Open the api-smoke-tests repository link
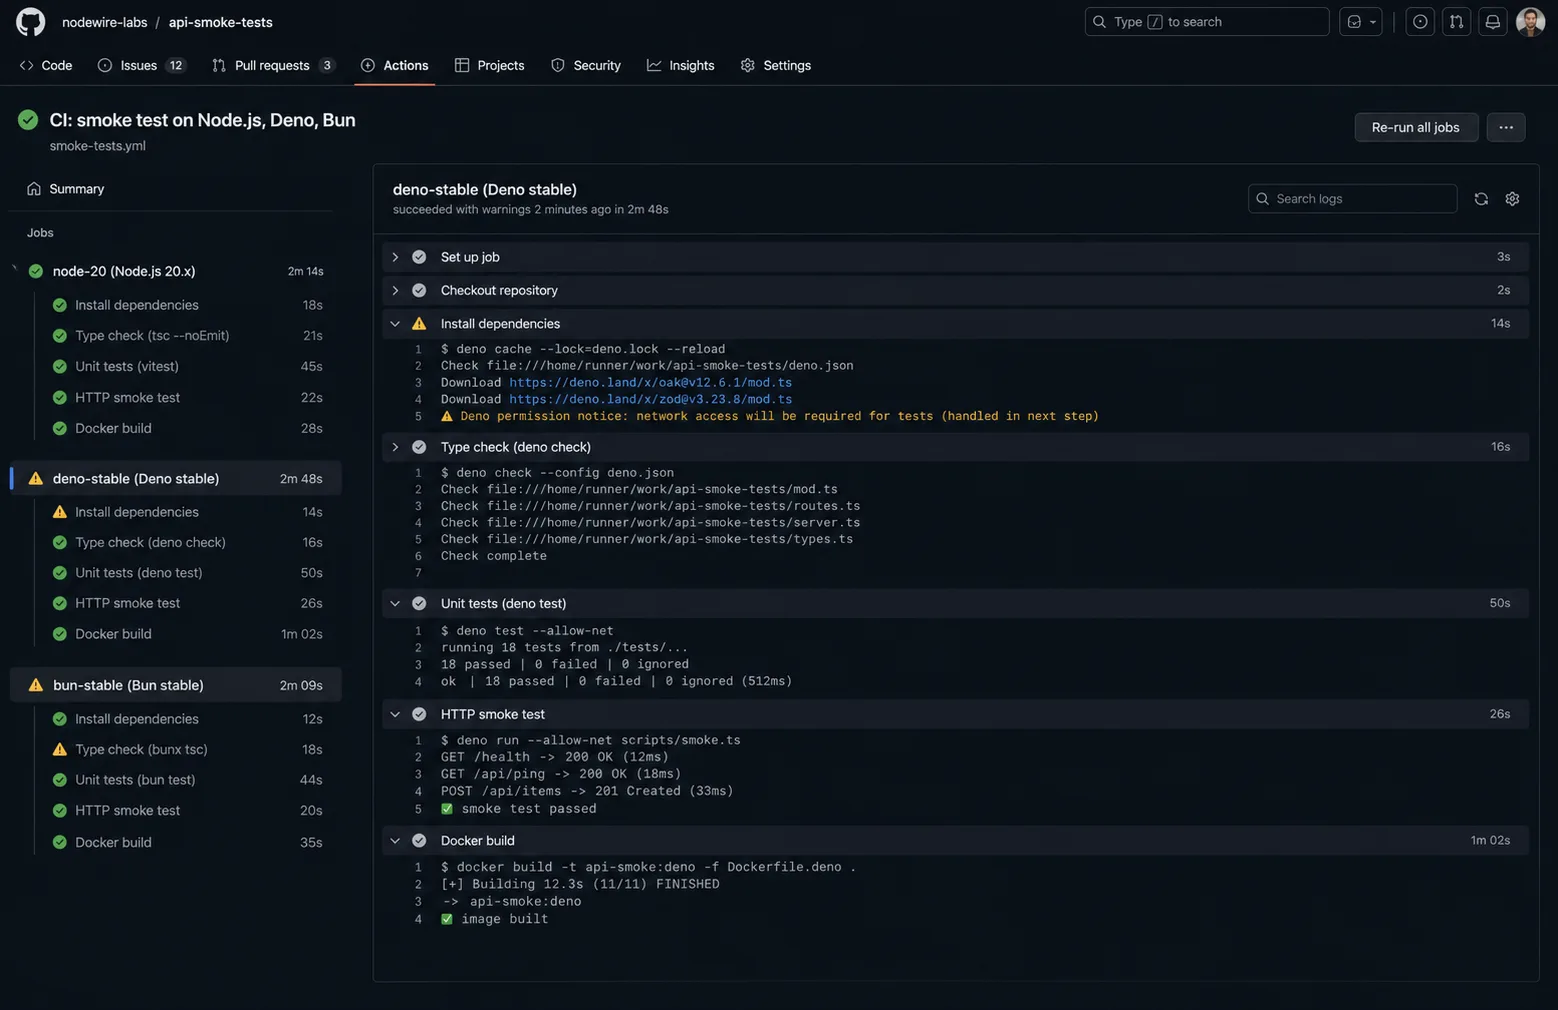 220,22
